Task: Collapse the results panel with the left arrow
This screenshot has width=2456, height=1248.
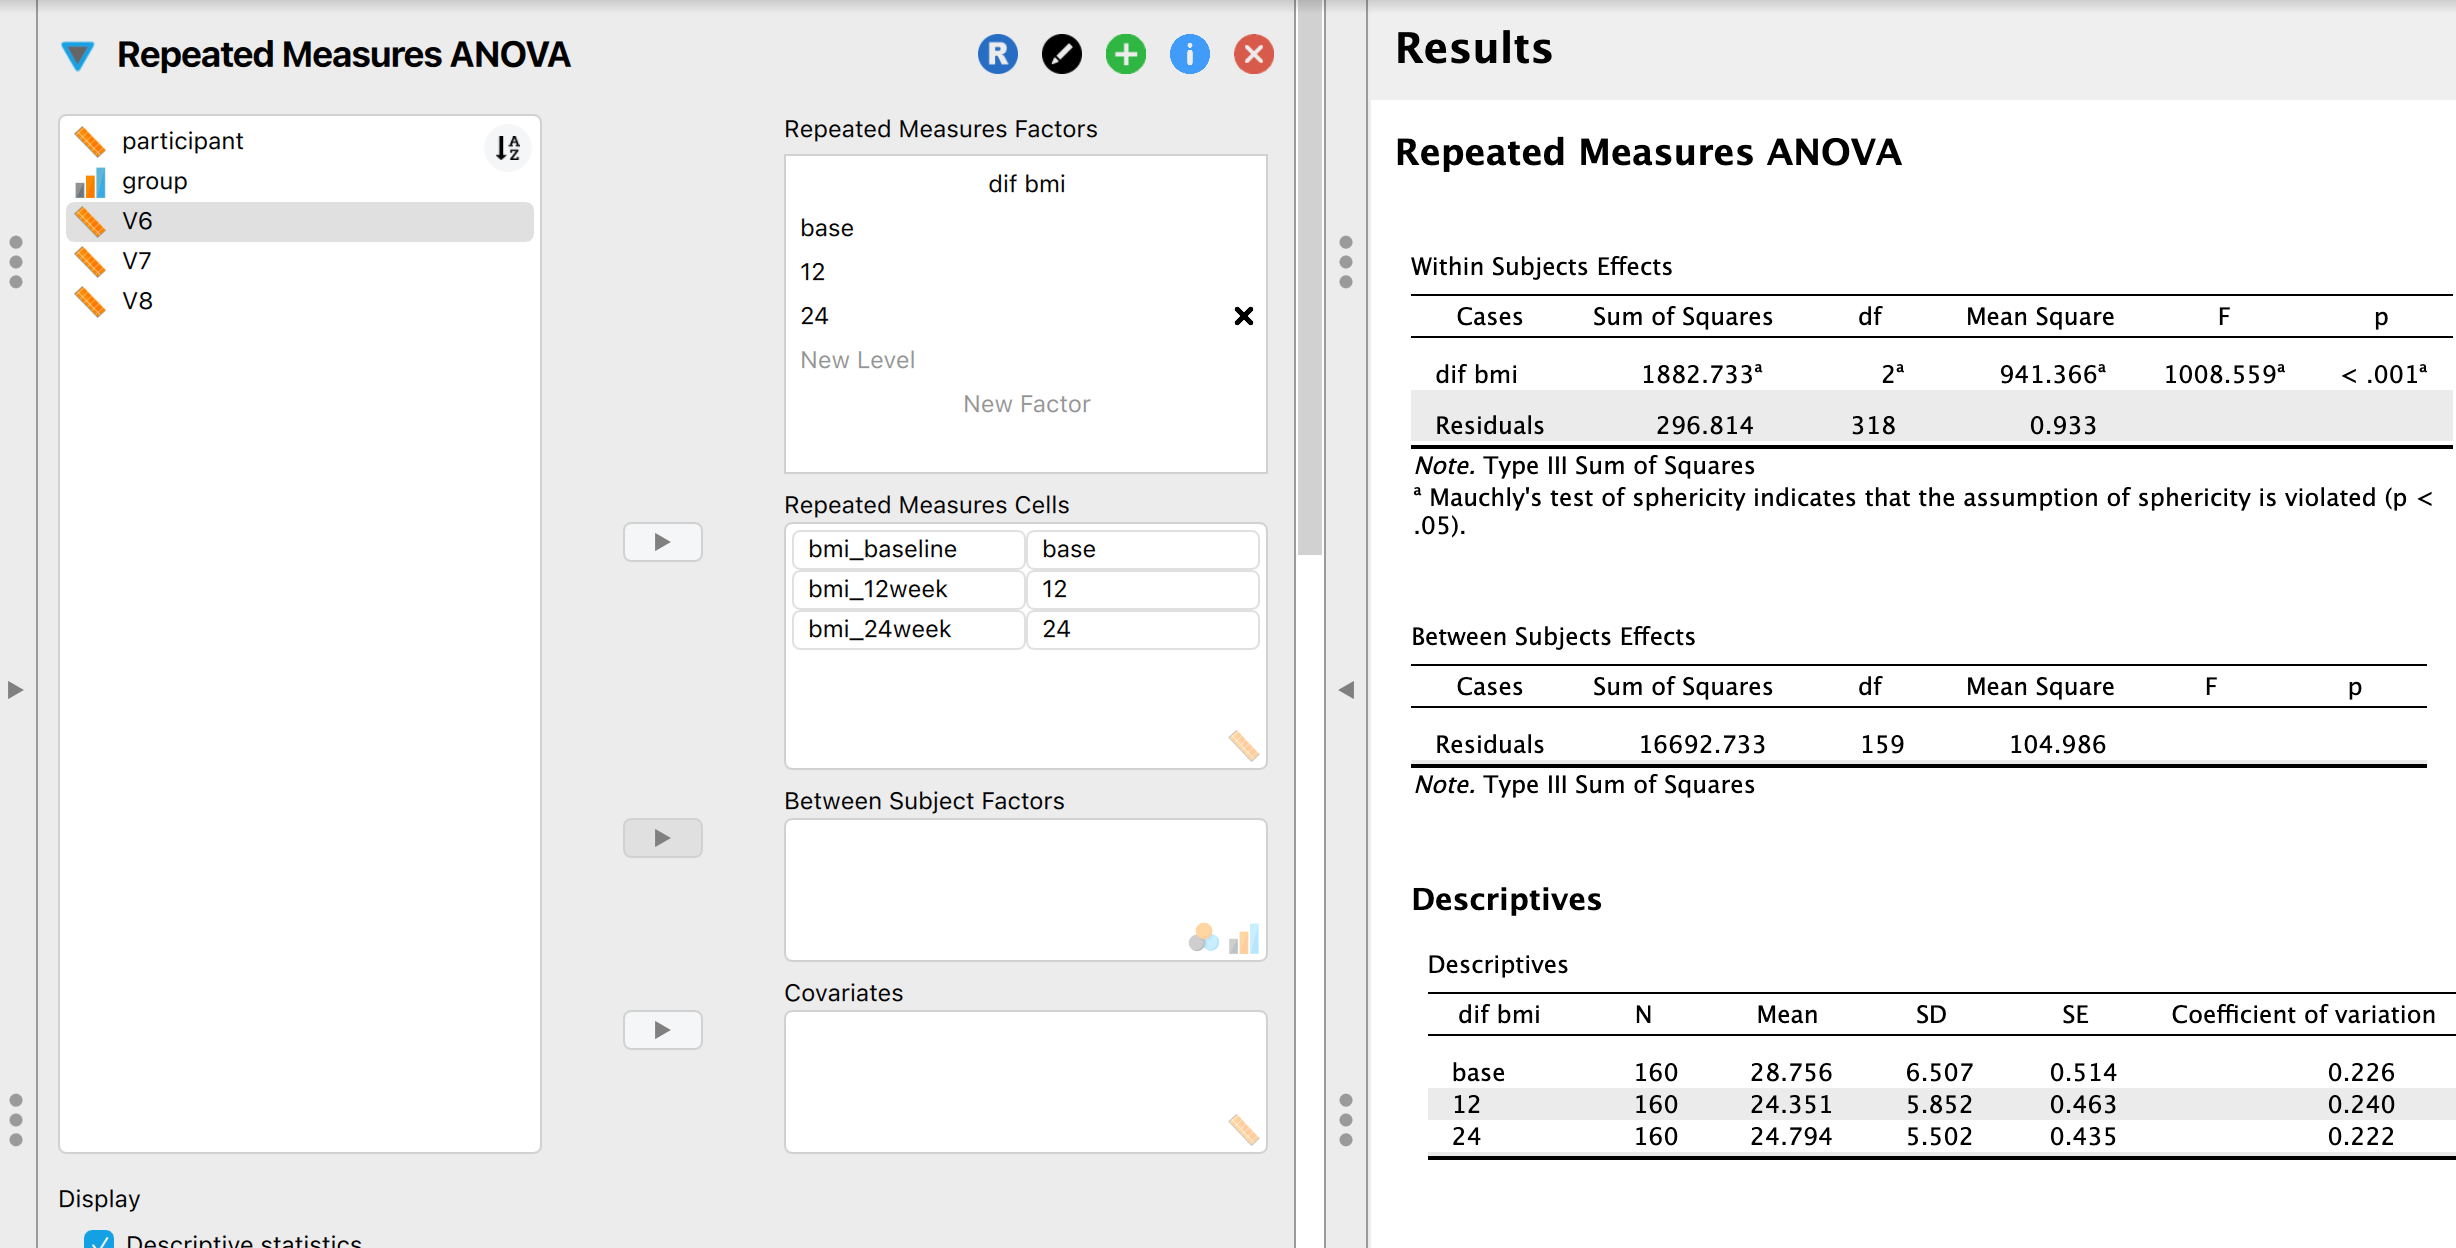Action: click(x=1348, y=688)
